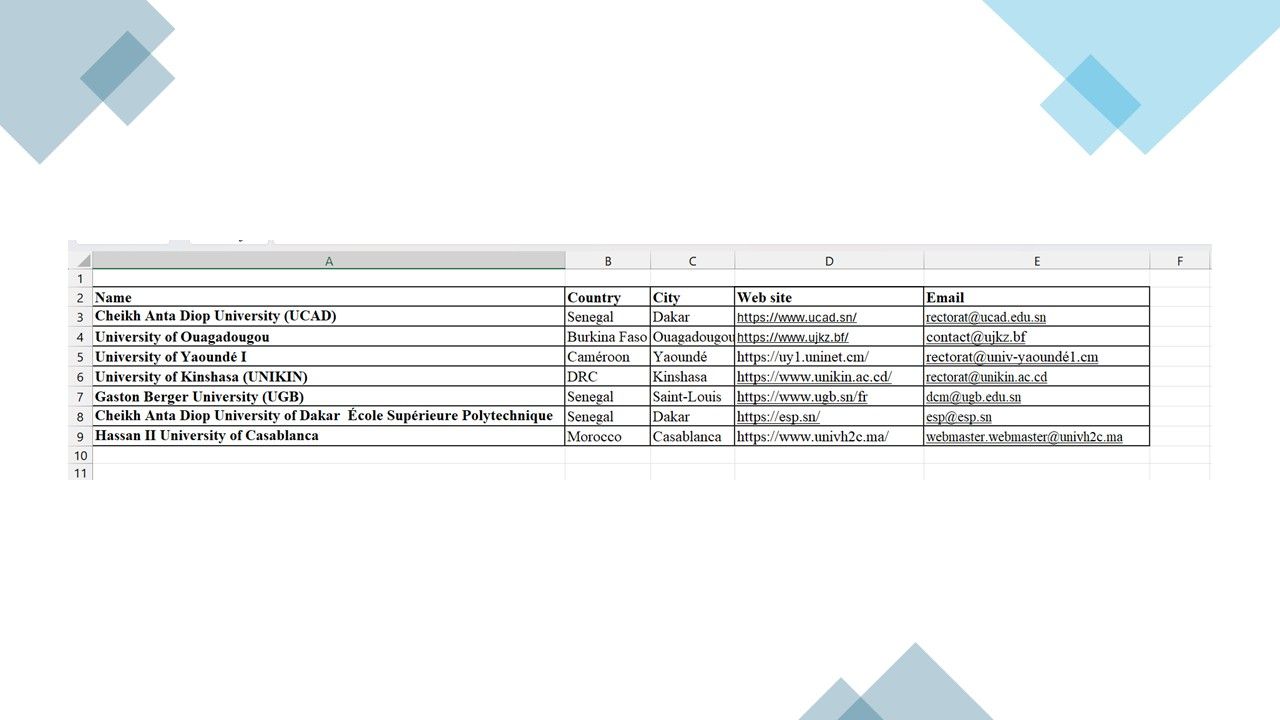Select row 4 header
The image size is (1280, 720).
(80, 337)
